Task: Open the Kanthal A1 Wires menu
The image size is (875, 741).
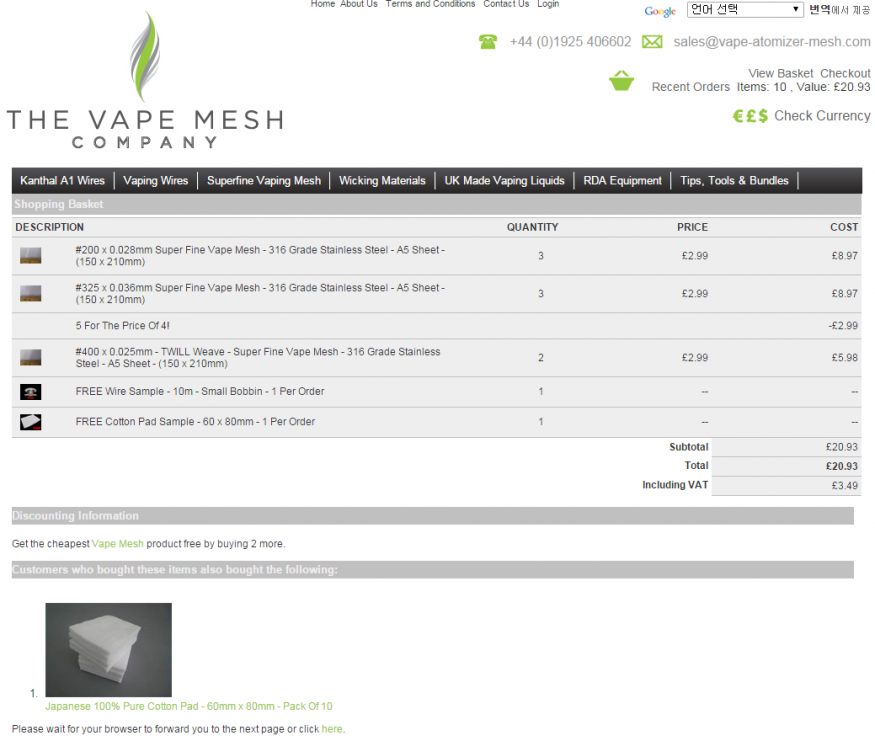Action: pos(62,181)
